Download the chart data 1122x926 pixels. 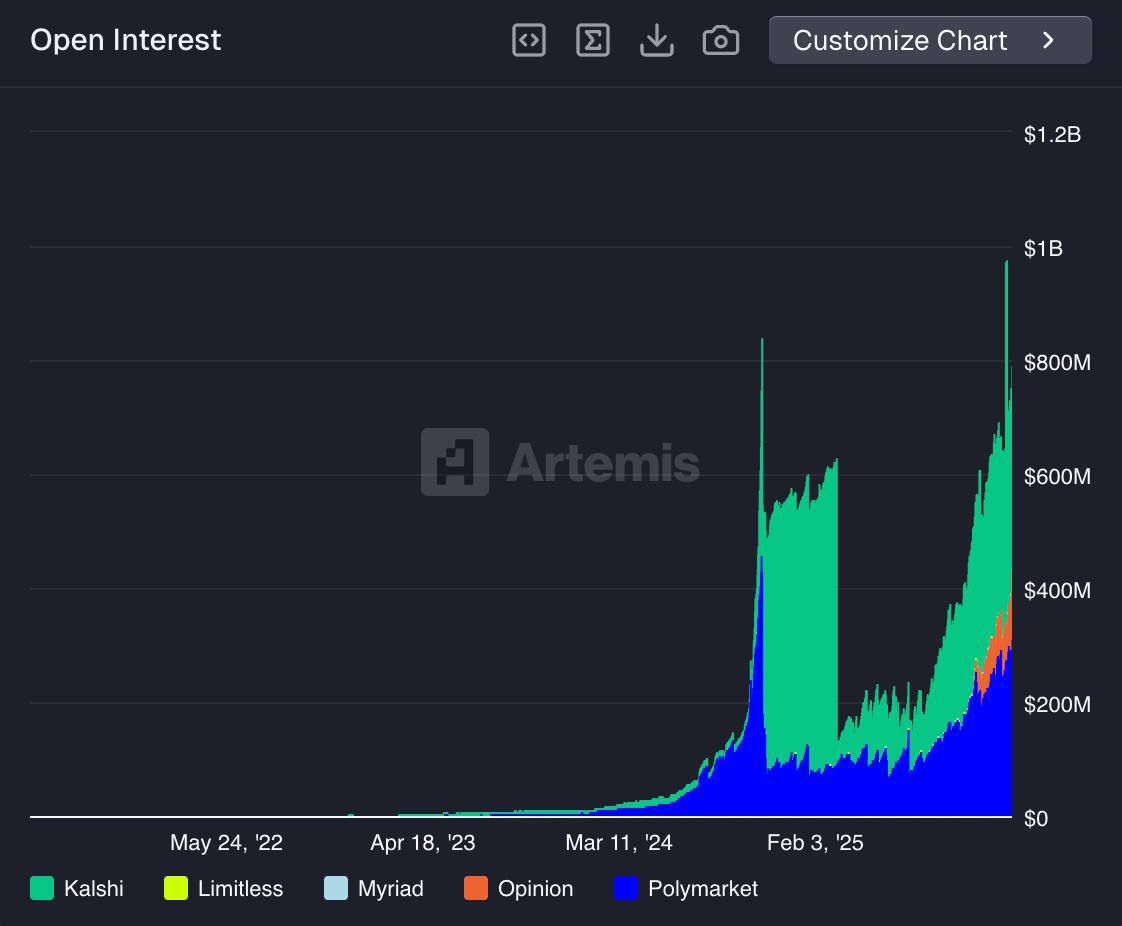click(656, 40)
